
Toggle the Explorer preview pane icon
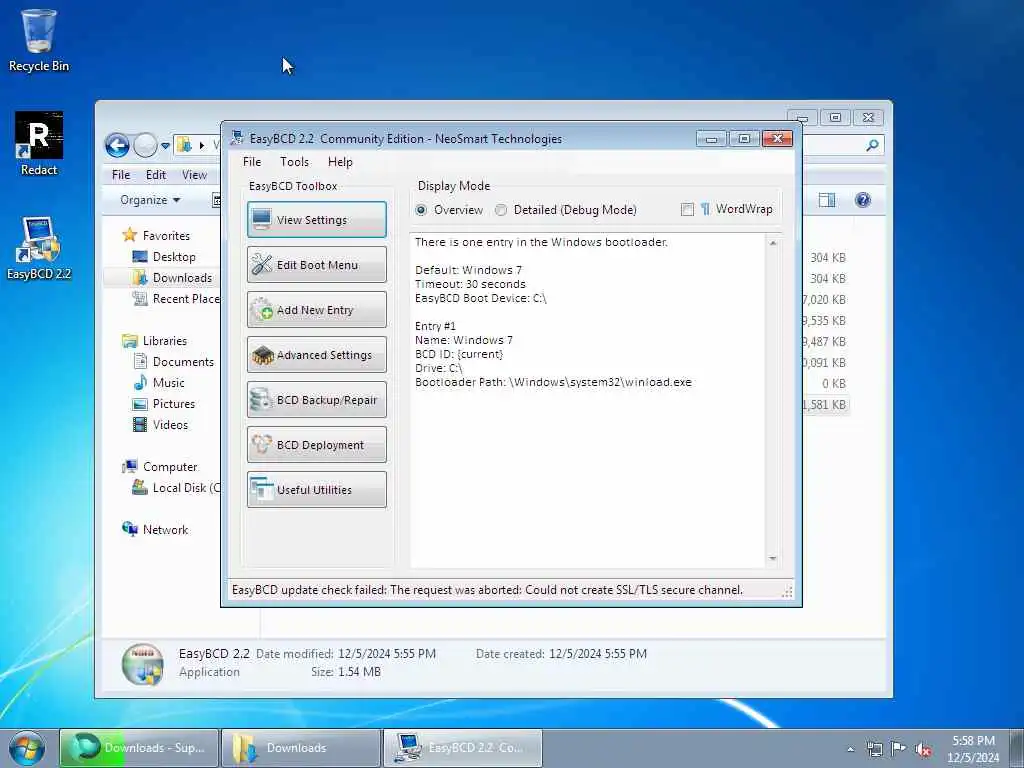[827, 200]
